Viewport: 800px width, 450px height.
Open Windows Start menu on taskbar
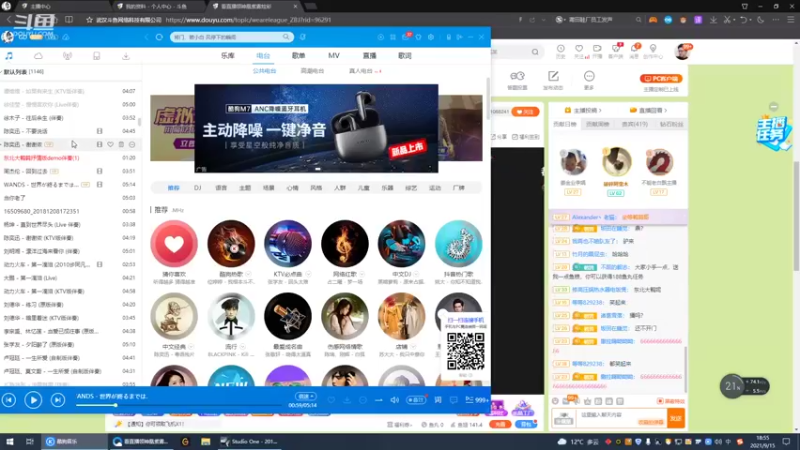tap(9, 441)
